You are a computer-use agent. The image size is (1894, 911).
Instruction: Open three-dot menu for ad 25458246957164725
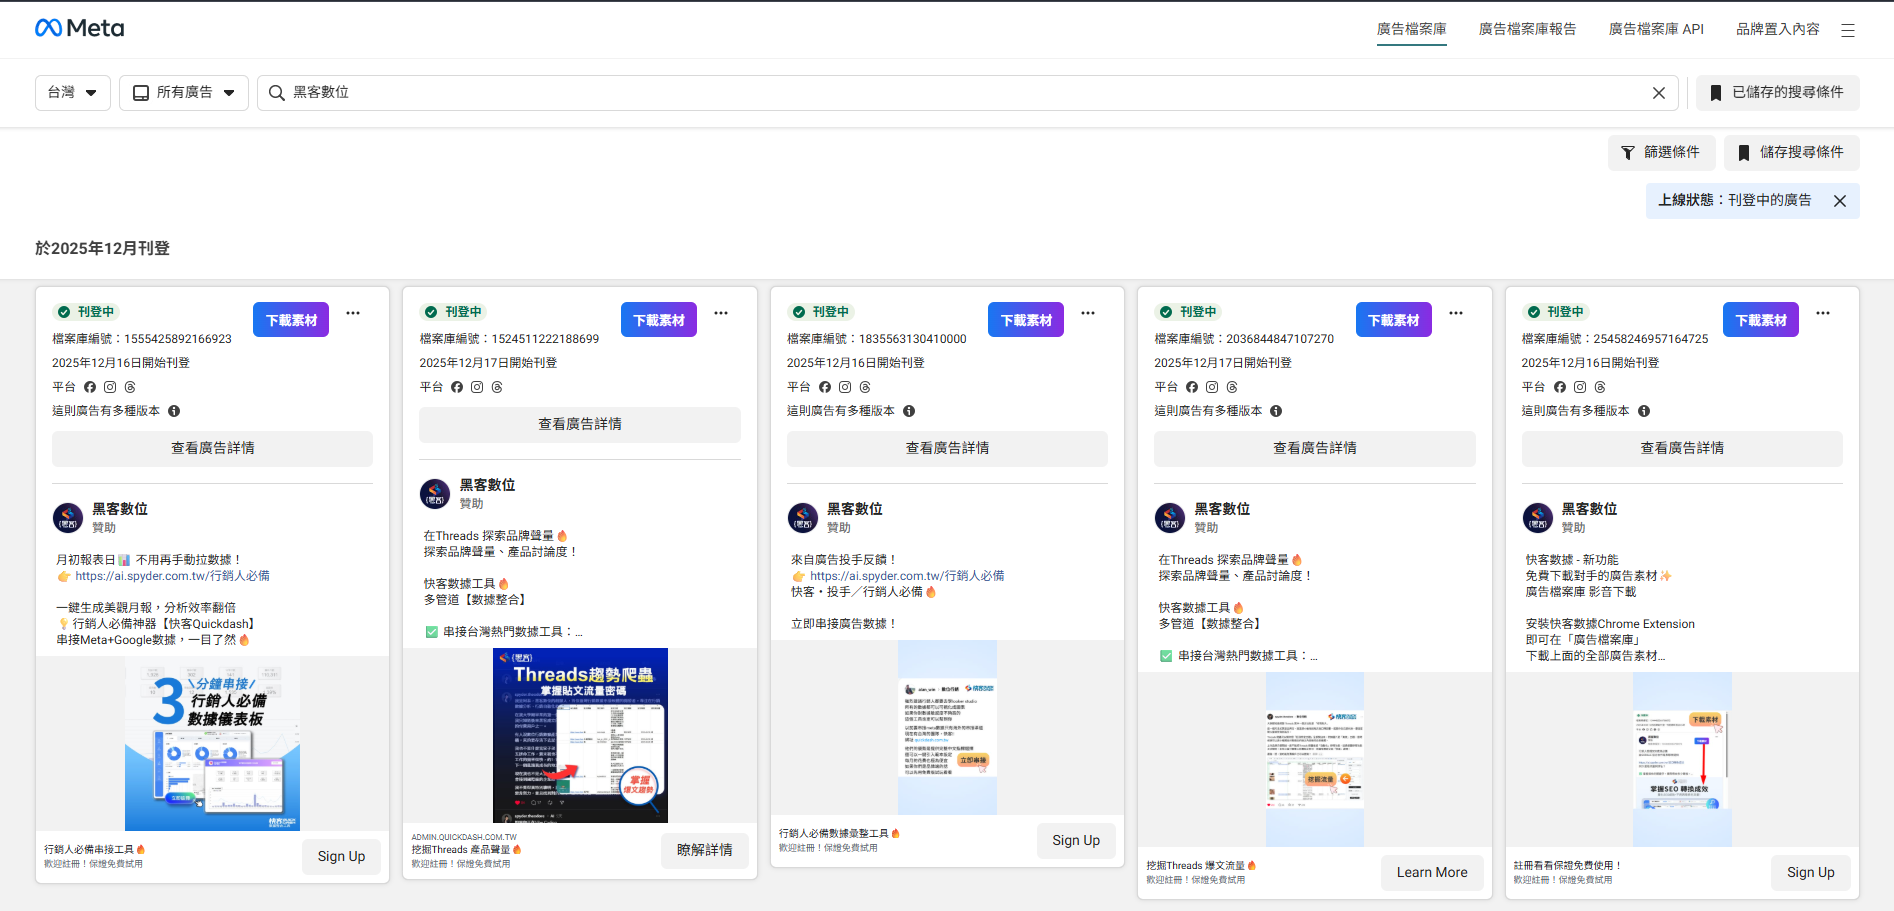click(x=1823, y=313)
